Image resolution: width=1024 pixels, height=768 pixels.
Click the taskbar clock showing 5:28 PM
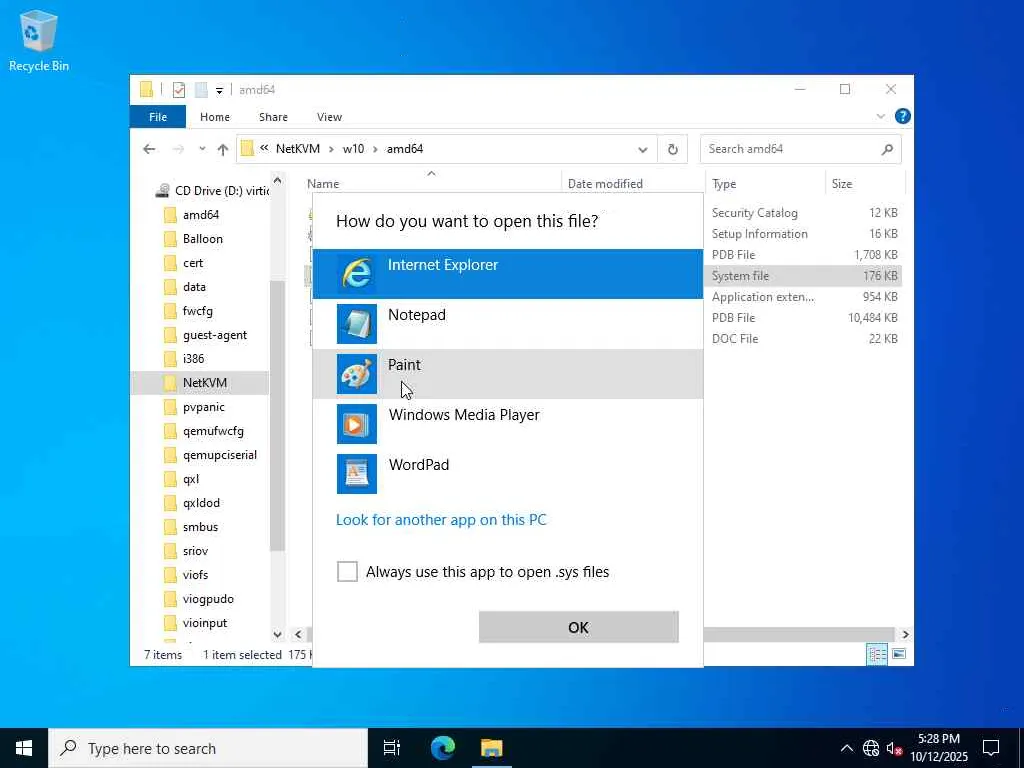(938, 748)
